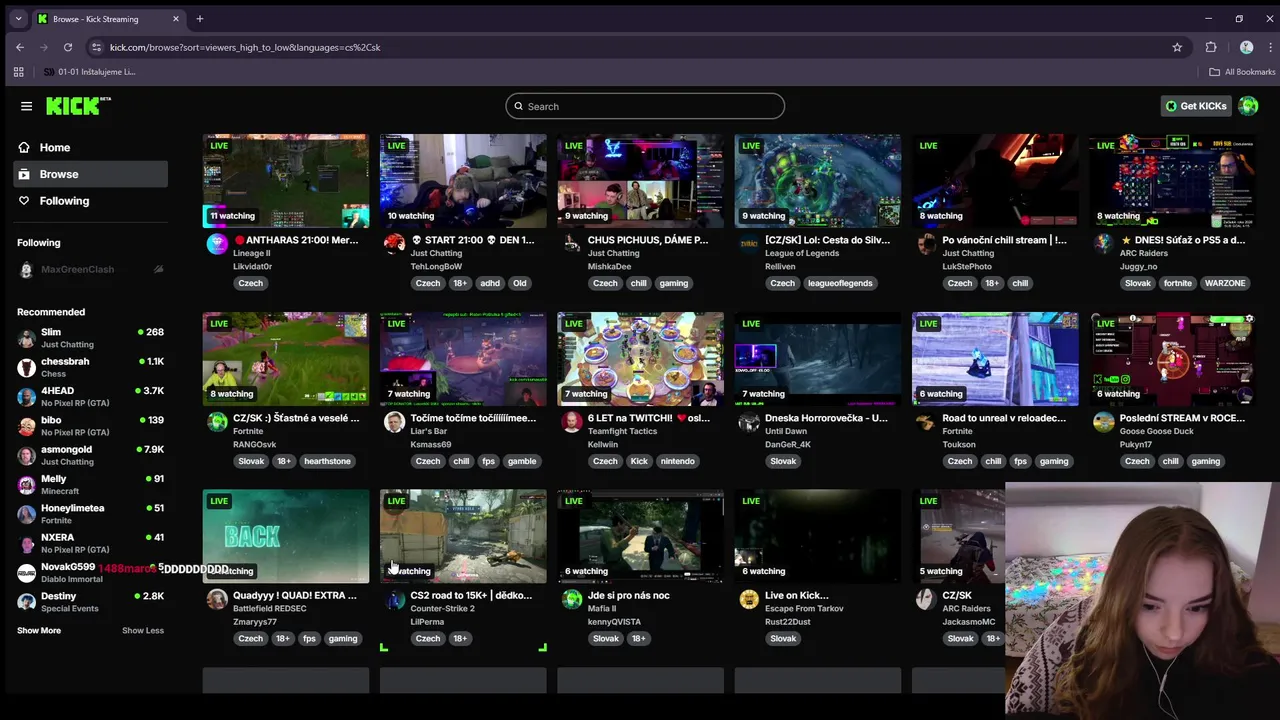Click Toukson channel avatar
This screenshot has height=720, width=1280.
(926, 421)
